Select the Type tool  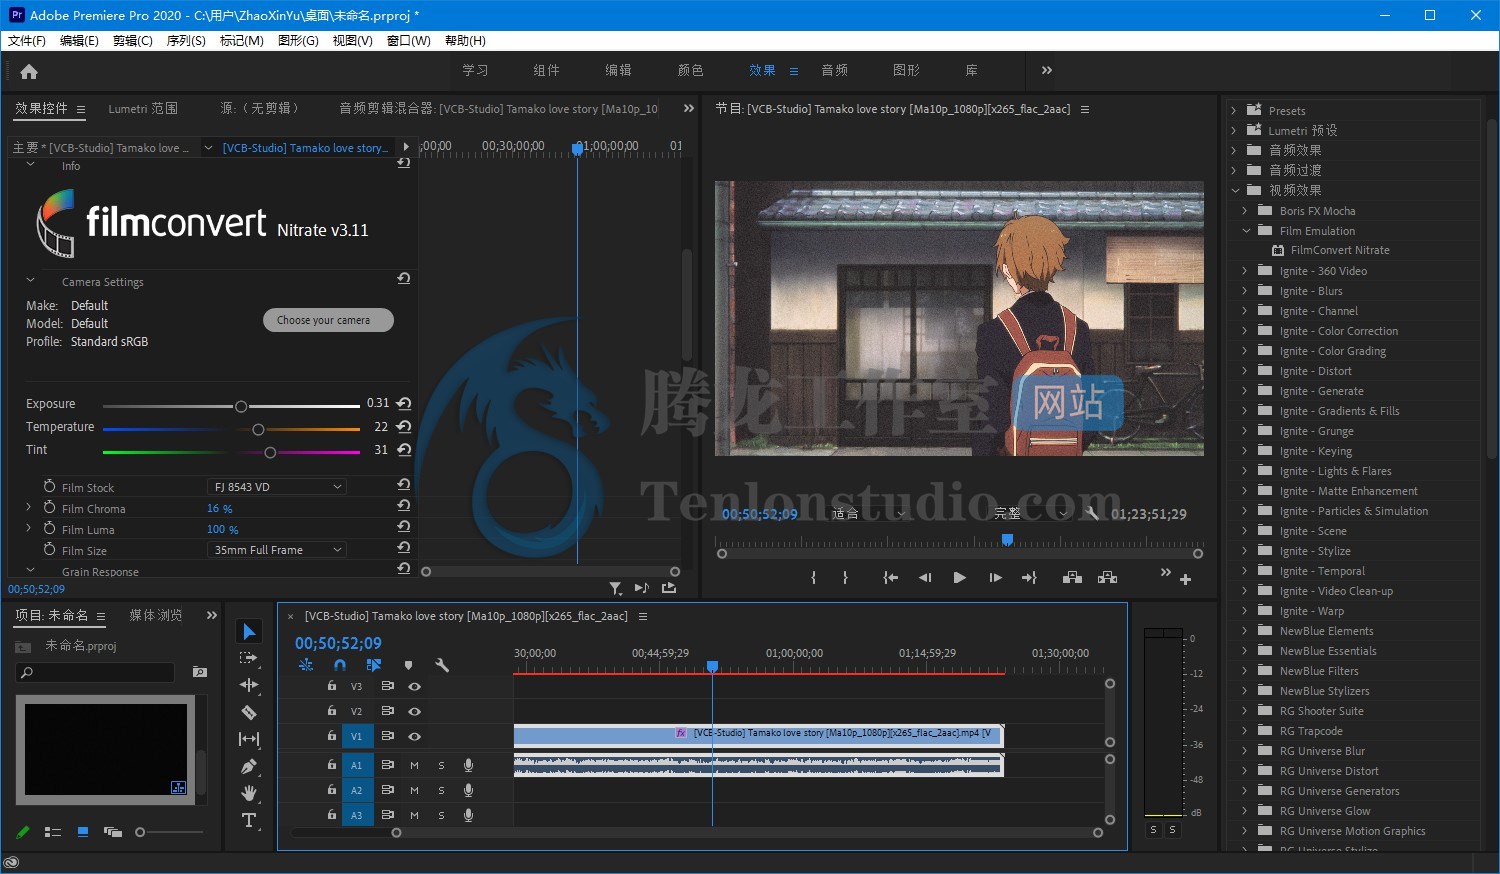[249, 820]
